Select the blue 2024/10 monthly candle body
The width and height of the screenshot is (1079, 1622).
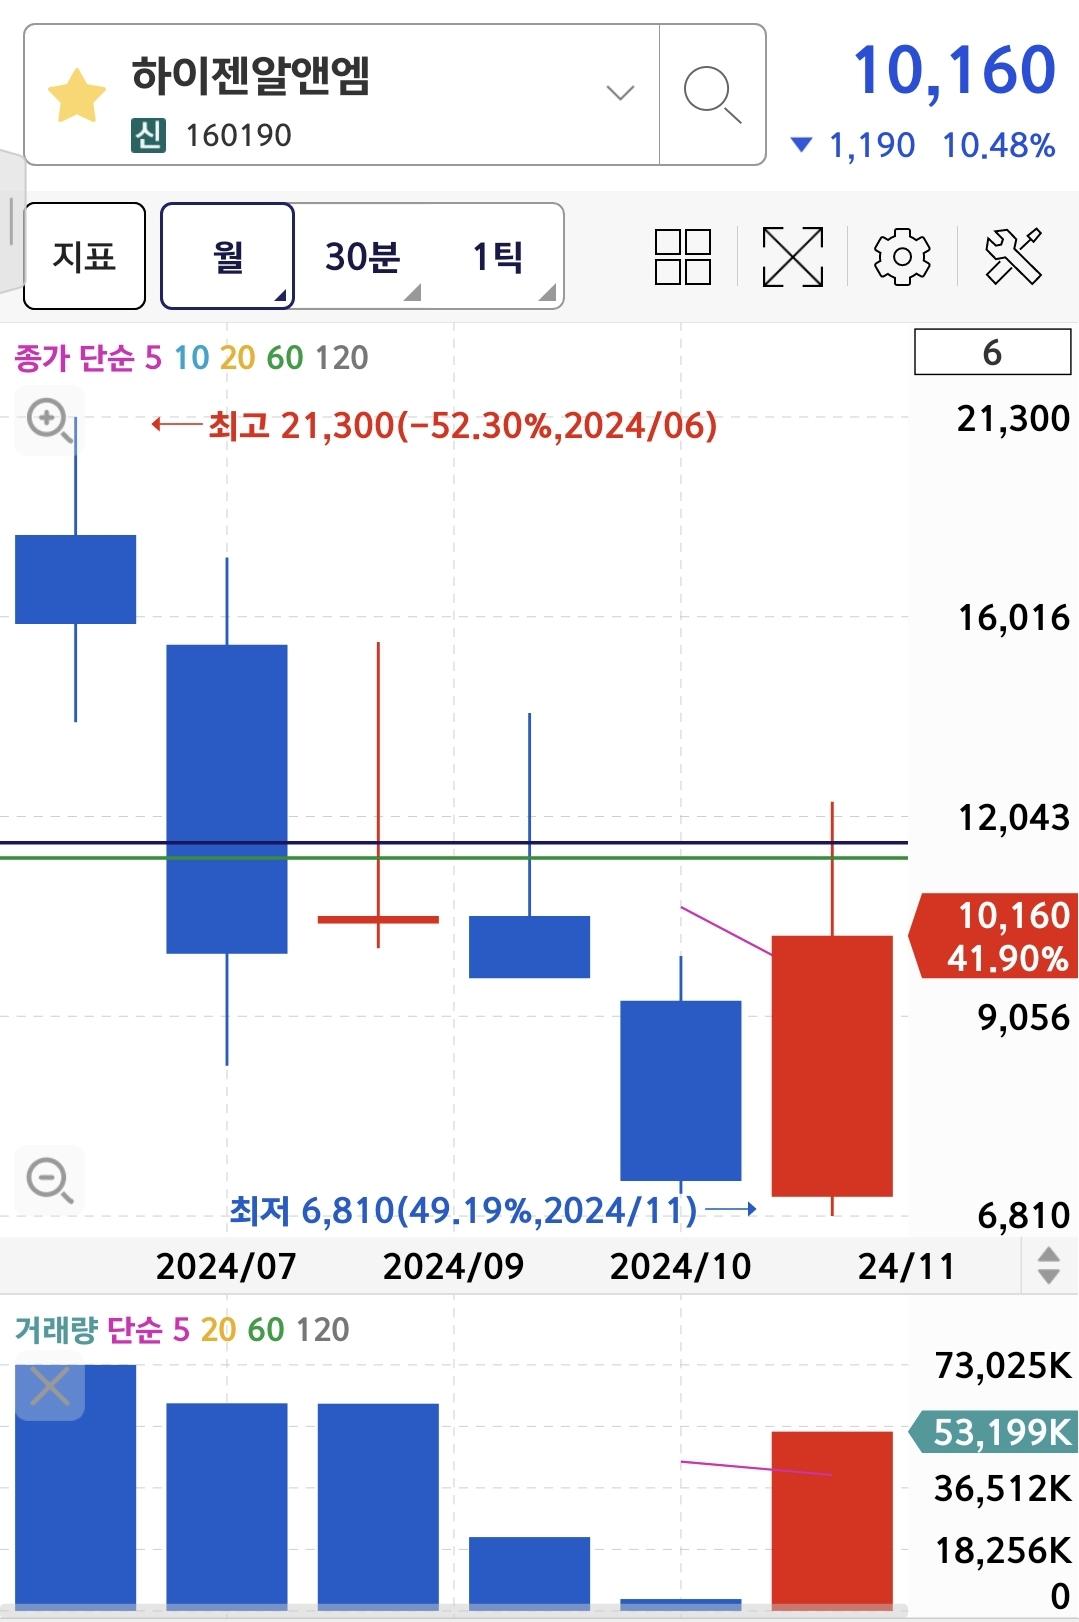tap(681, 1090)
